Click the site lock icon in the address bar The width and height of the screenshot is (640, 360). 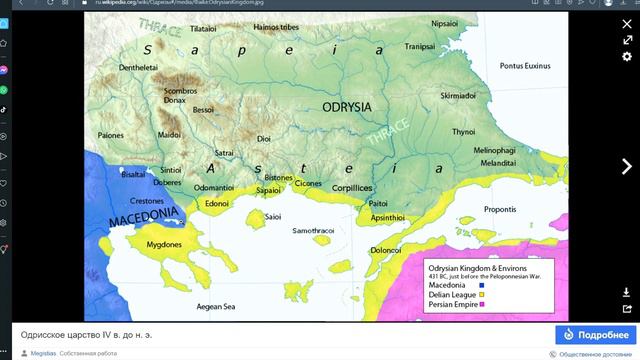coord(84,2)
